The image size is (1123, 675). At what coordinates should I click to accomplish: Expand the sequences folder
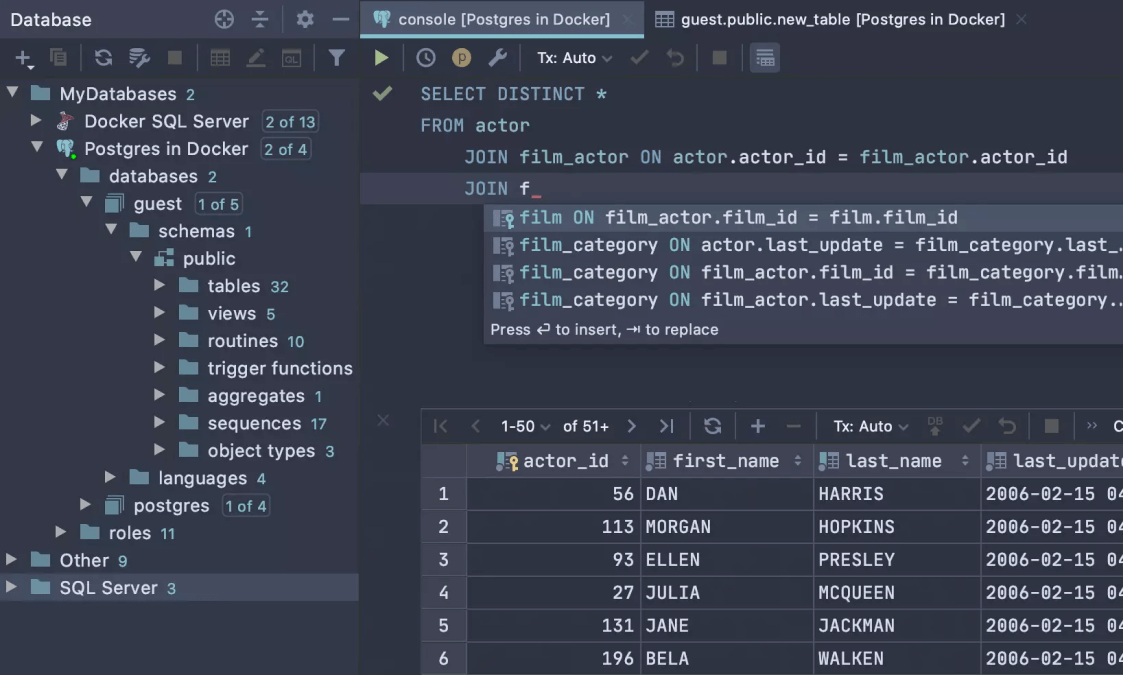point(160,422)
